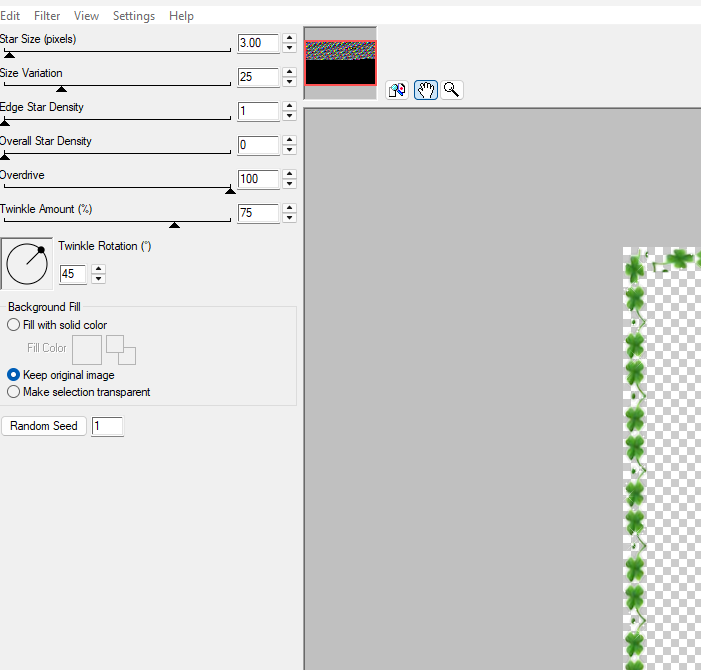Select the hand pan tool
Image resolution: width=701 pixels, height=670 pixels.
pyautogui.click(x=425, y=90)
